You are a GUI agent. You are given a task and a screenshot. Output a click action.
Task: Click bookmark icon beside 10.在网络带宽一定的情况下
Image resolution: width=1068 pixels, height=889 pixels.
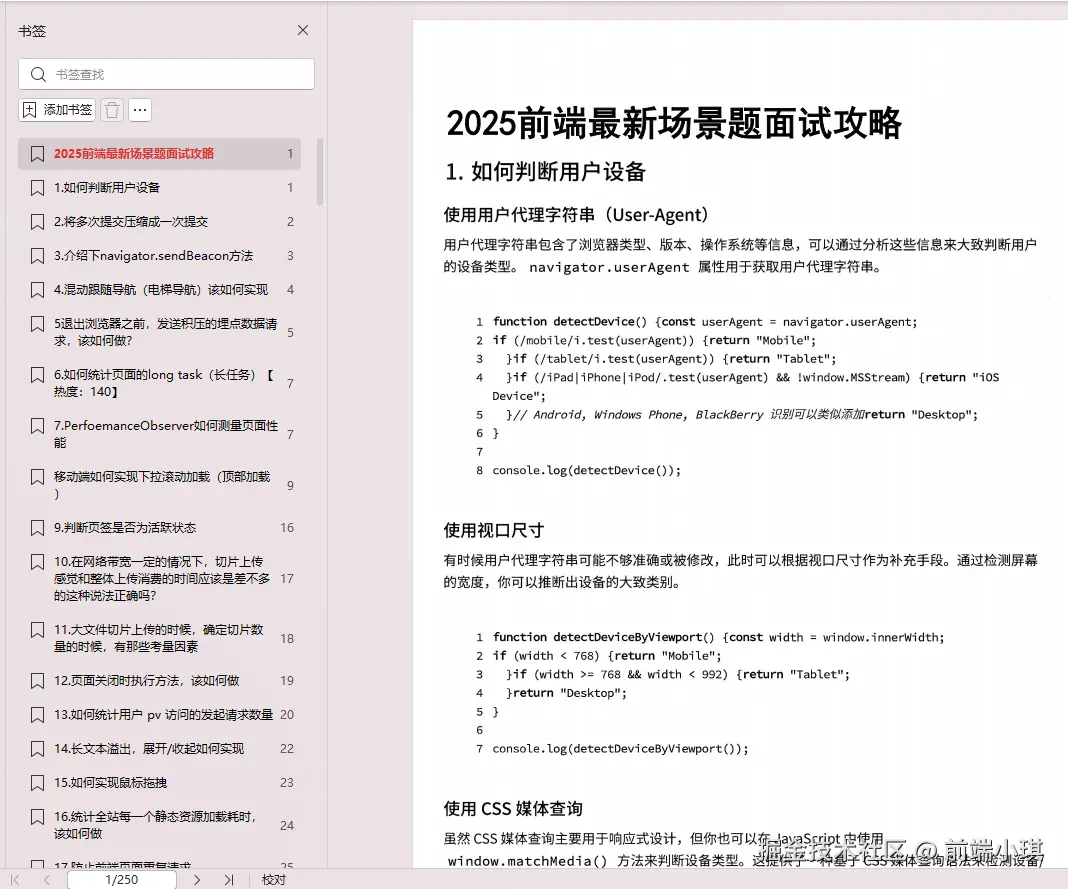[x=37, y=563]
